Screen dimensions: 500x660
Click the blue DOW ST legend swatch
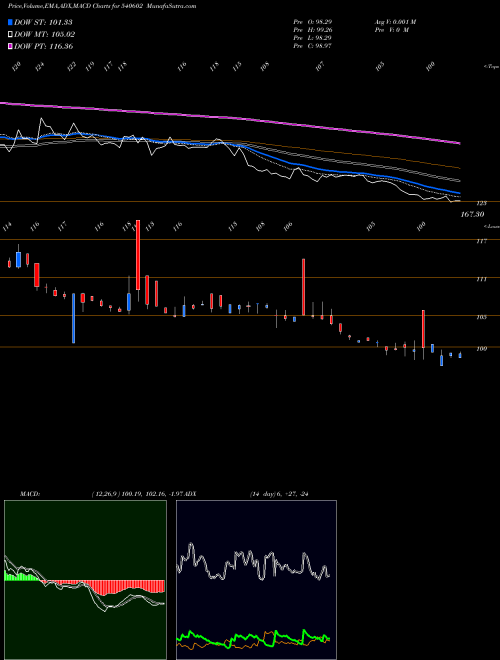pos(11,22)
